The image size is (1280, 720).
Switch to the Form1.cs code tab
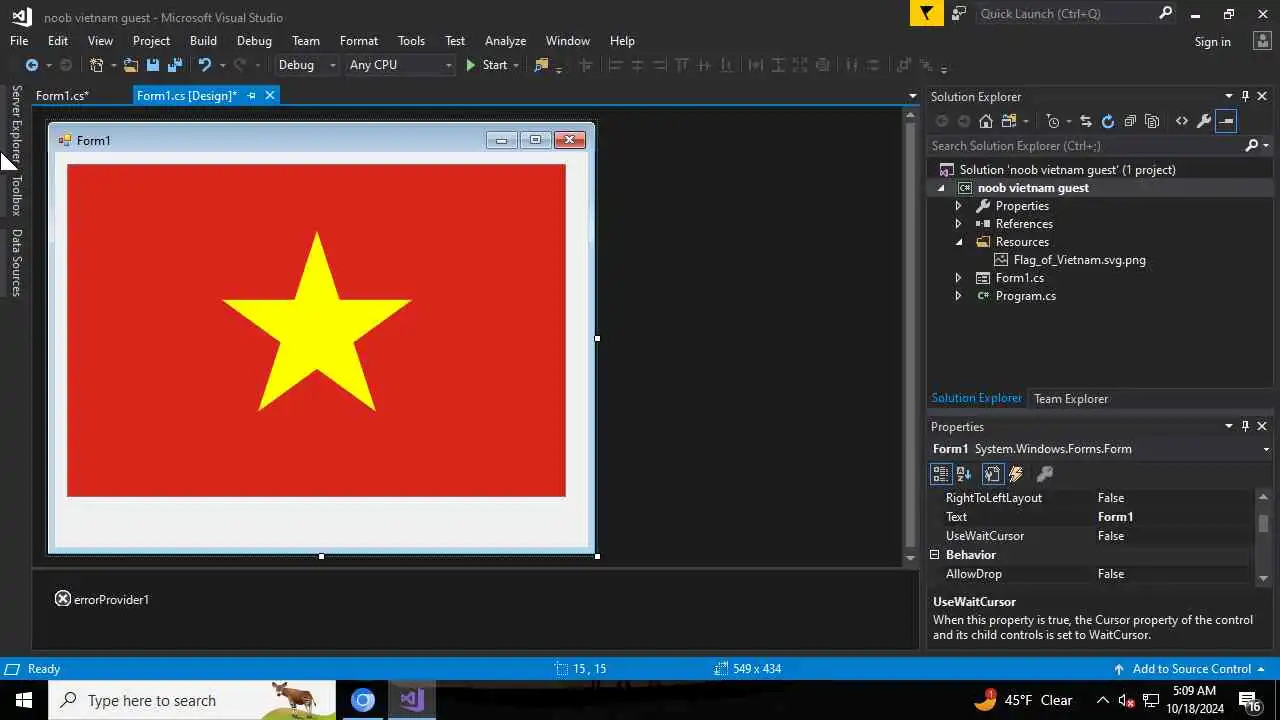[x=62, y=96]
